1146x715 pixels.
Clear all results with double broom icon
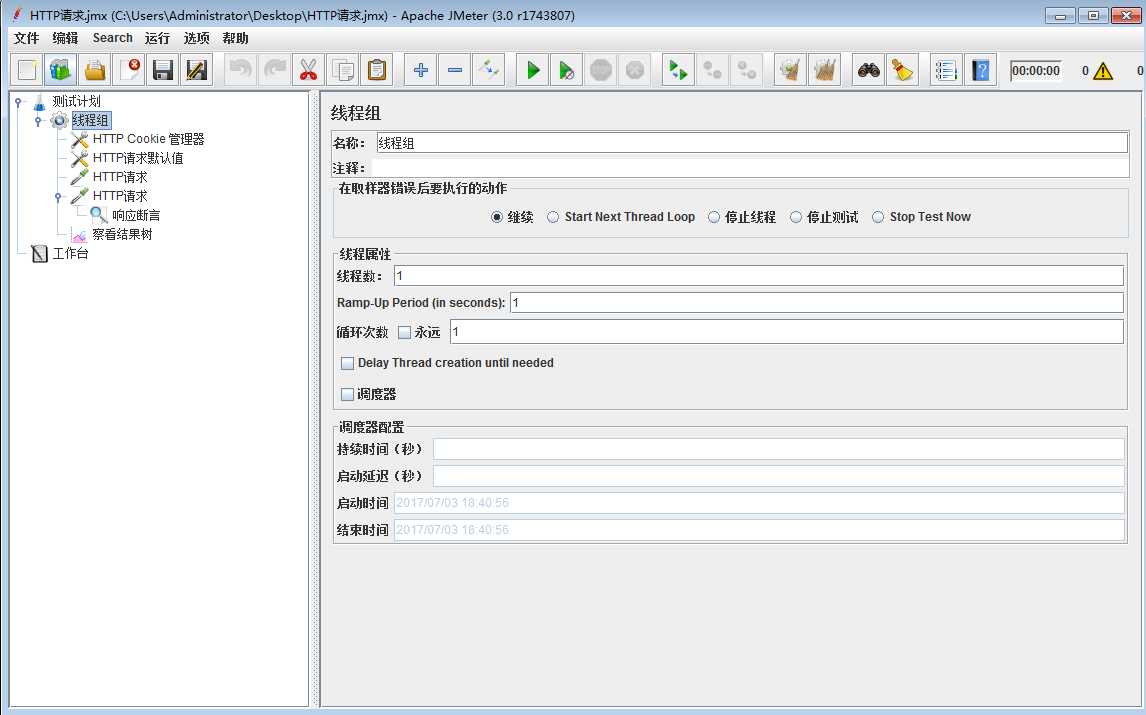(824, 70)
